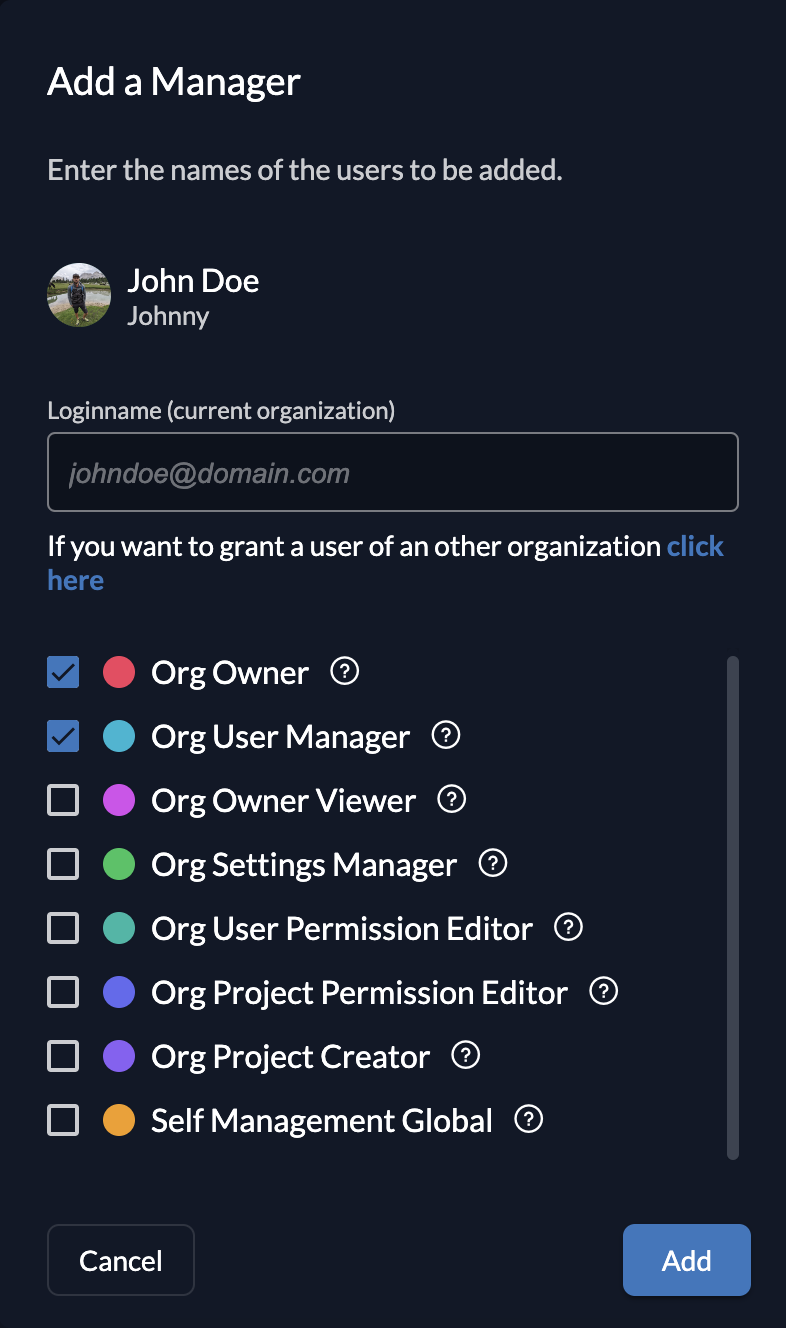Follow the 'click here' other organization link
786x1328 pixels.
694,547
